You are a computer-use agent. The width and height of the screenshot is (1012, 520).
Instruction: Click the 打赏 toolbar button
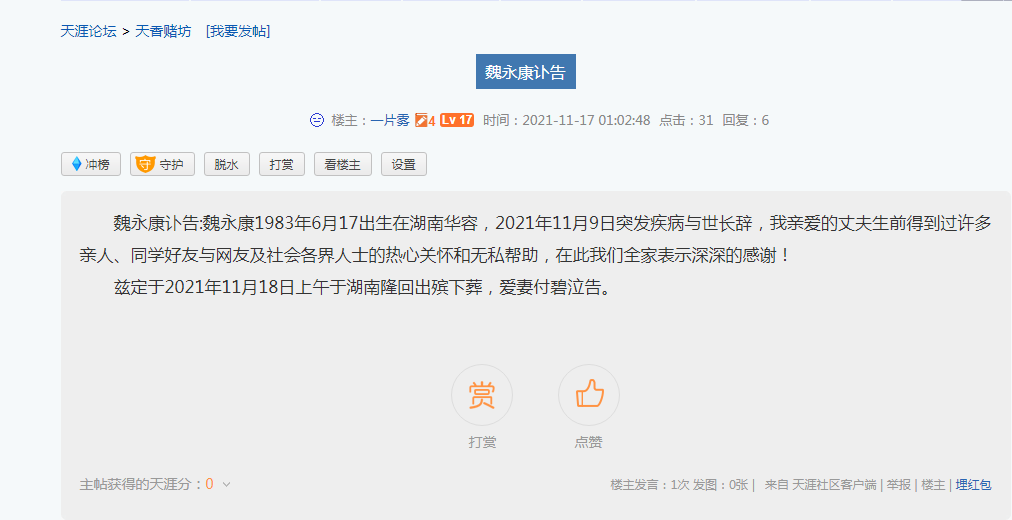[x=281, y=165]
